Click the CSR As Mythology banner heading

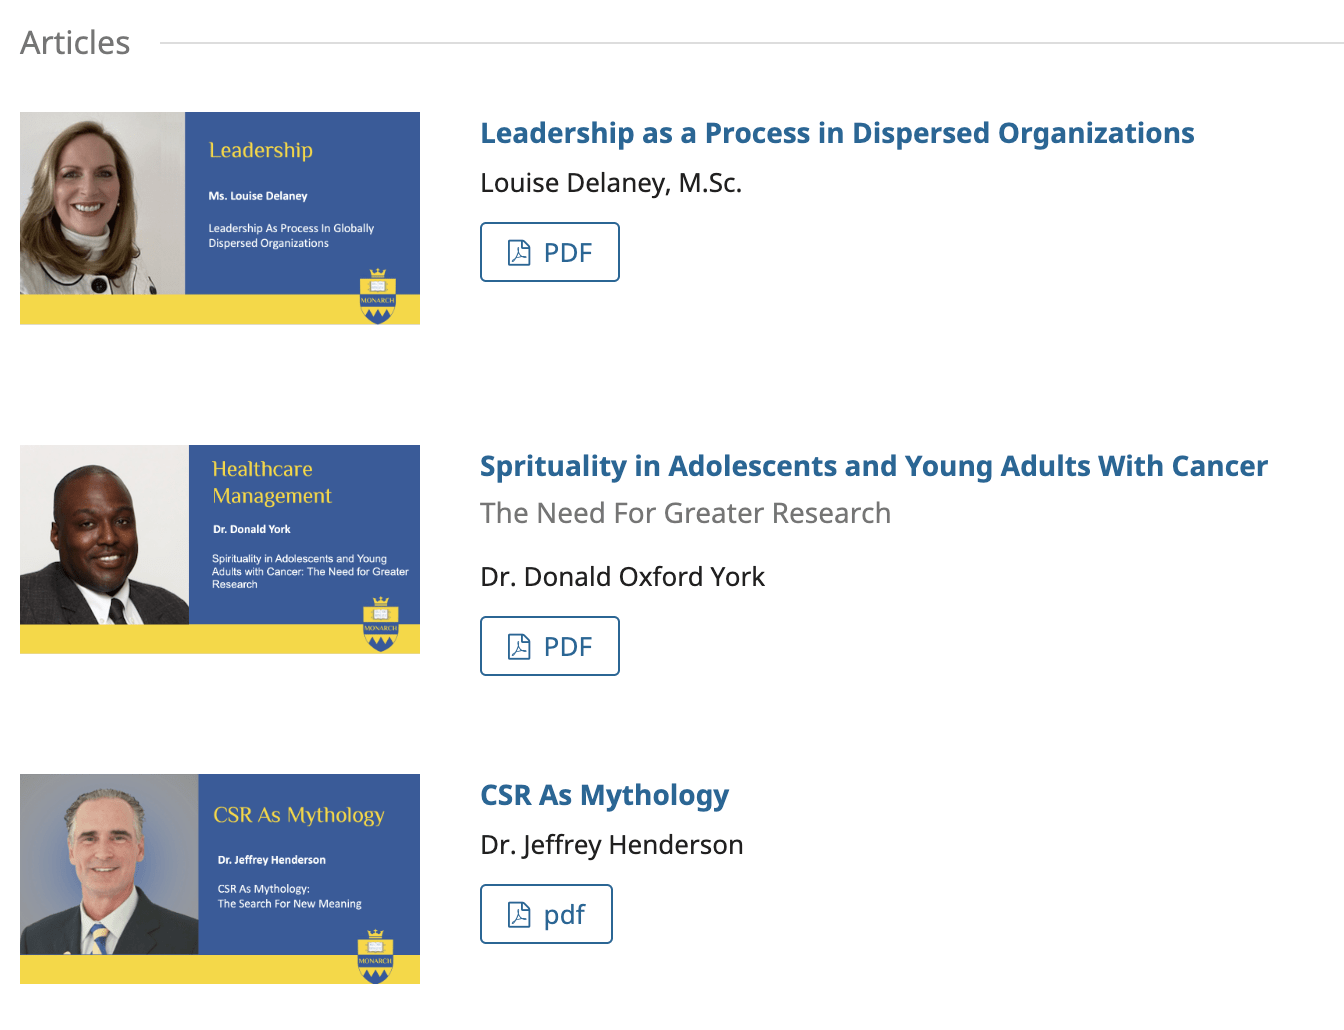point(299,815)
